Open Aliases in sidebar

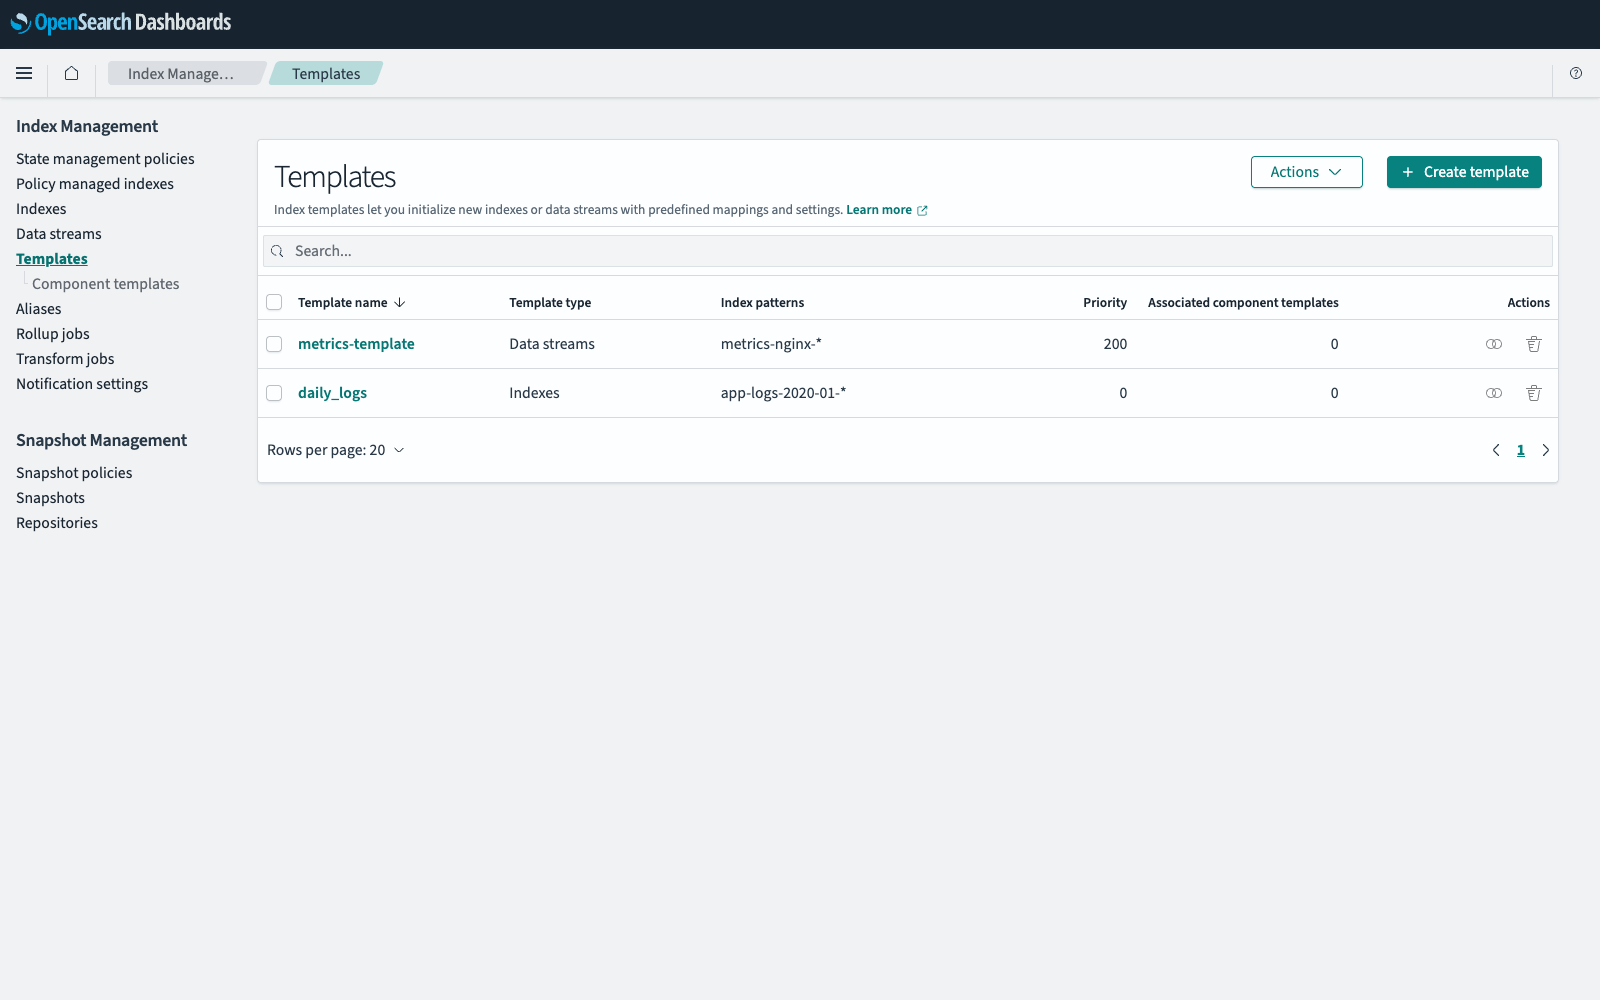pos(39,309)
